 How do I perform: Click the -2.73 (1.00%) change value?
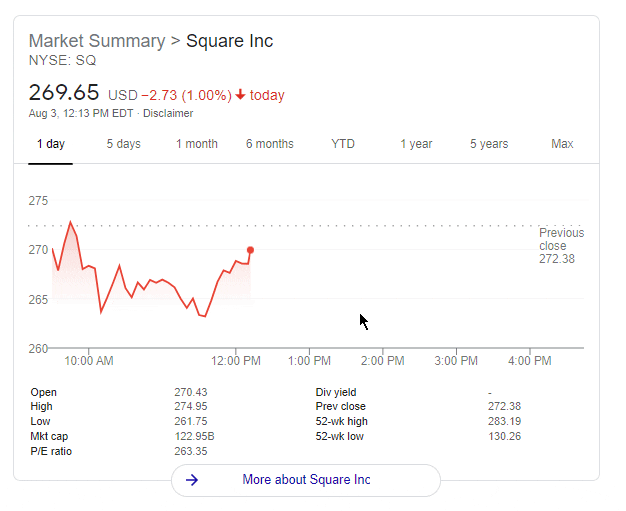186,95
